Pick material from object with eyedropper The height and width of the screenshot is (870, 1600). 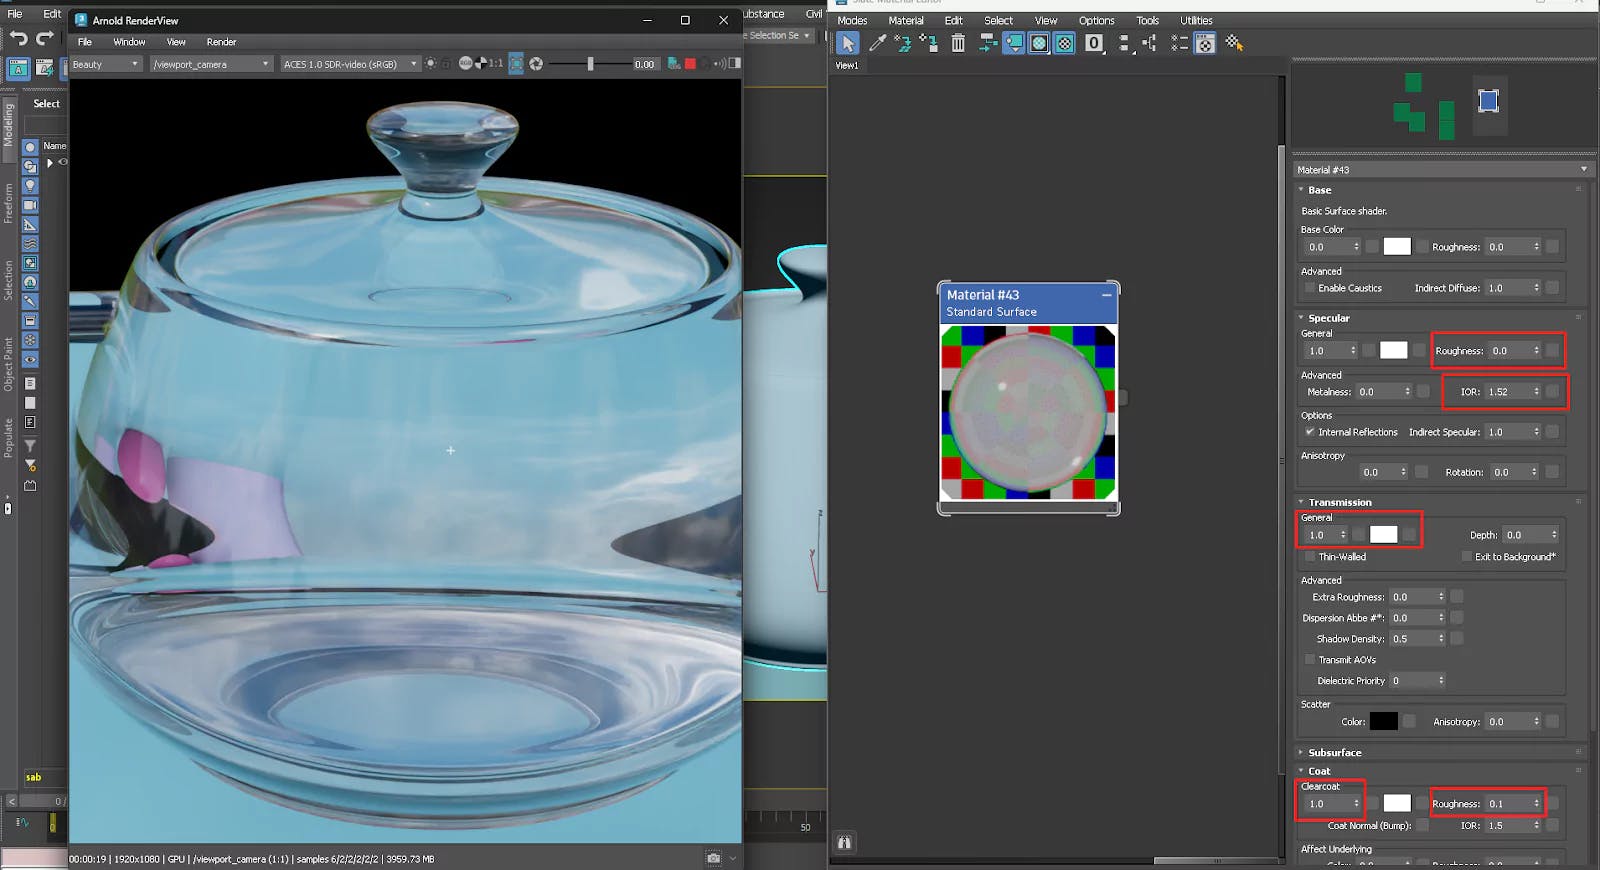(877, 43)
